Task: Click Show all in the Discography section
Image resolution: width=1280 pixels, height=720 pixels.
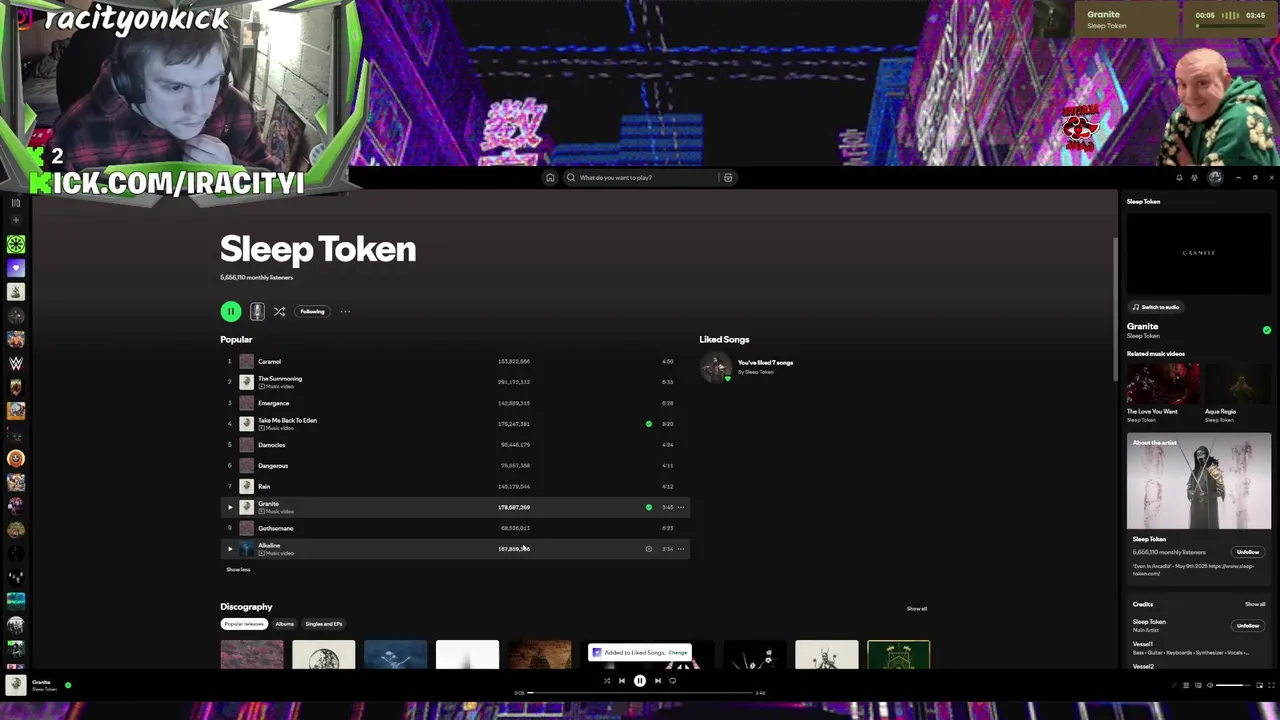Action: [917, 609]
